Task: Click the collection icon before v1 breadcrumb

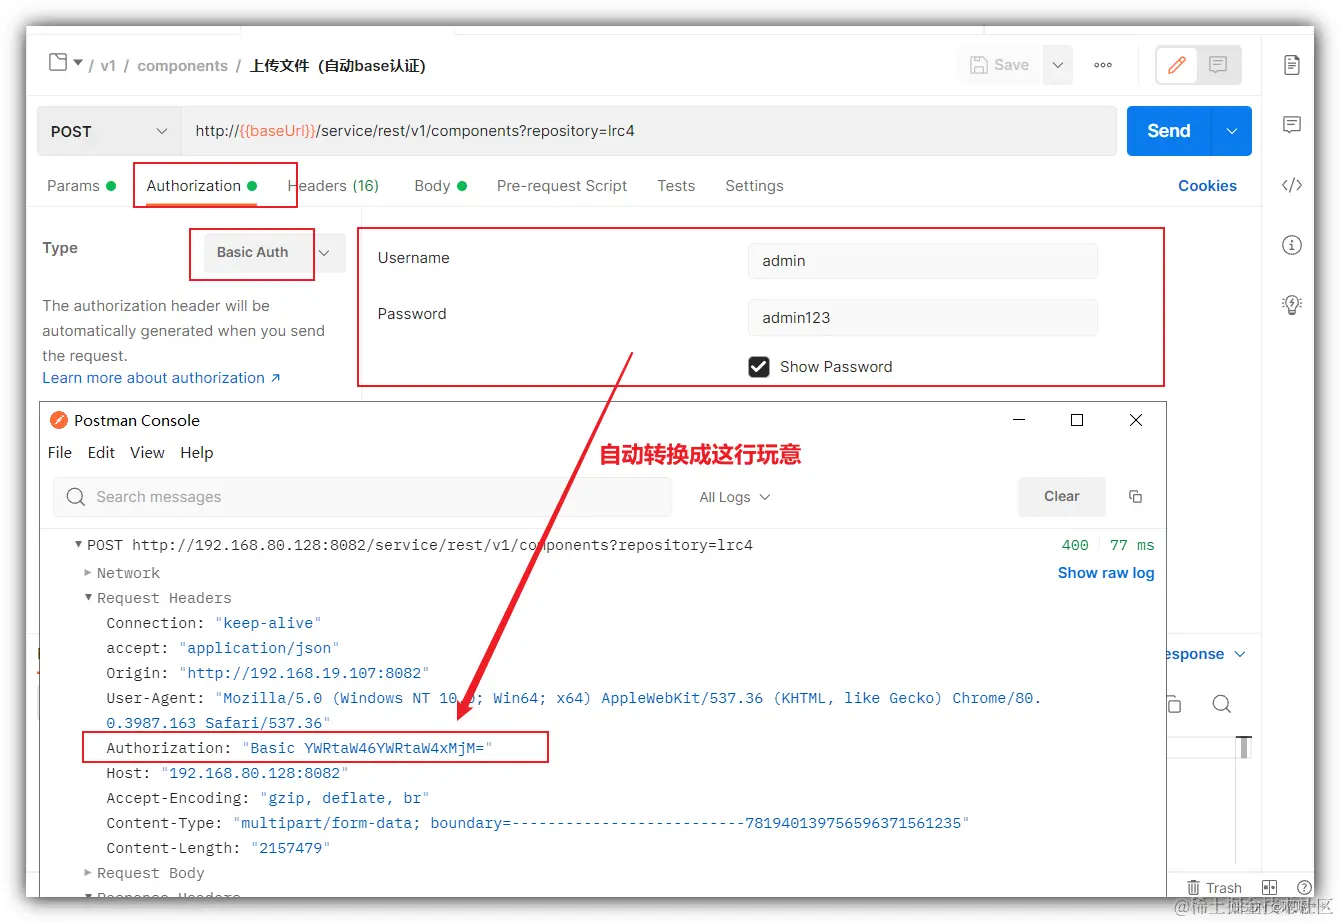Action: point(58,62)
